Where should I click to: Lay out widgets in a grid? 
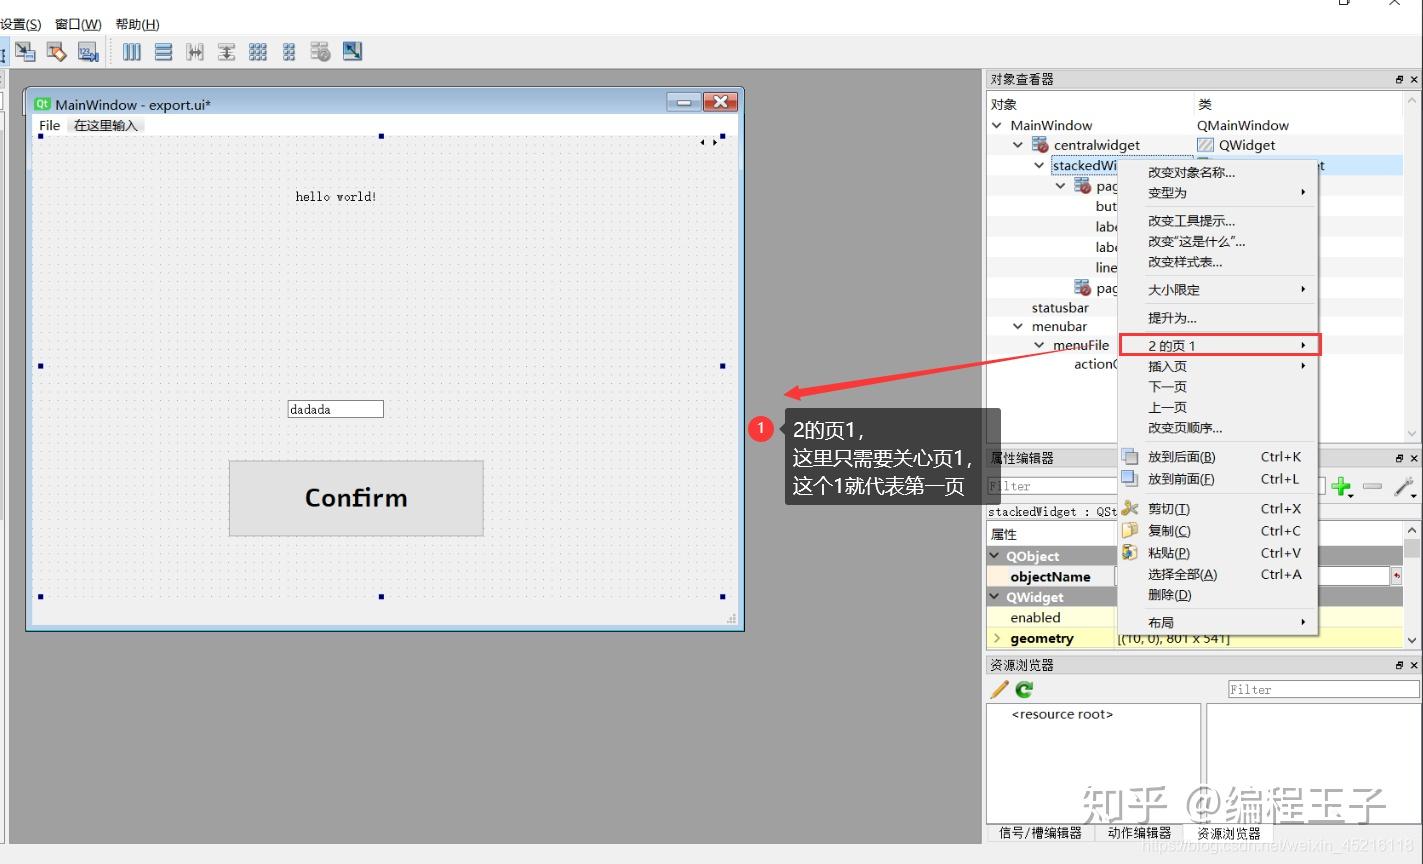pos(257,52)
